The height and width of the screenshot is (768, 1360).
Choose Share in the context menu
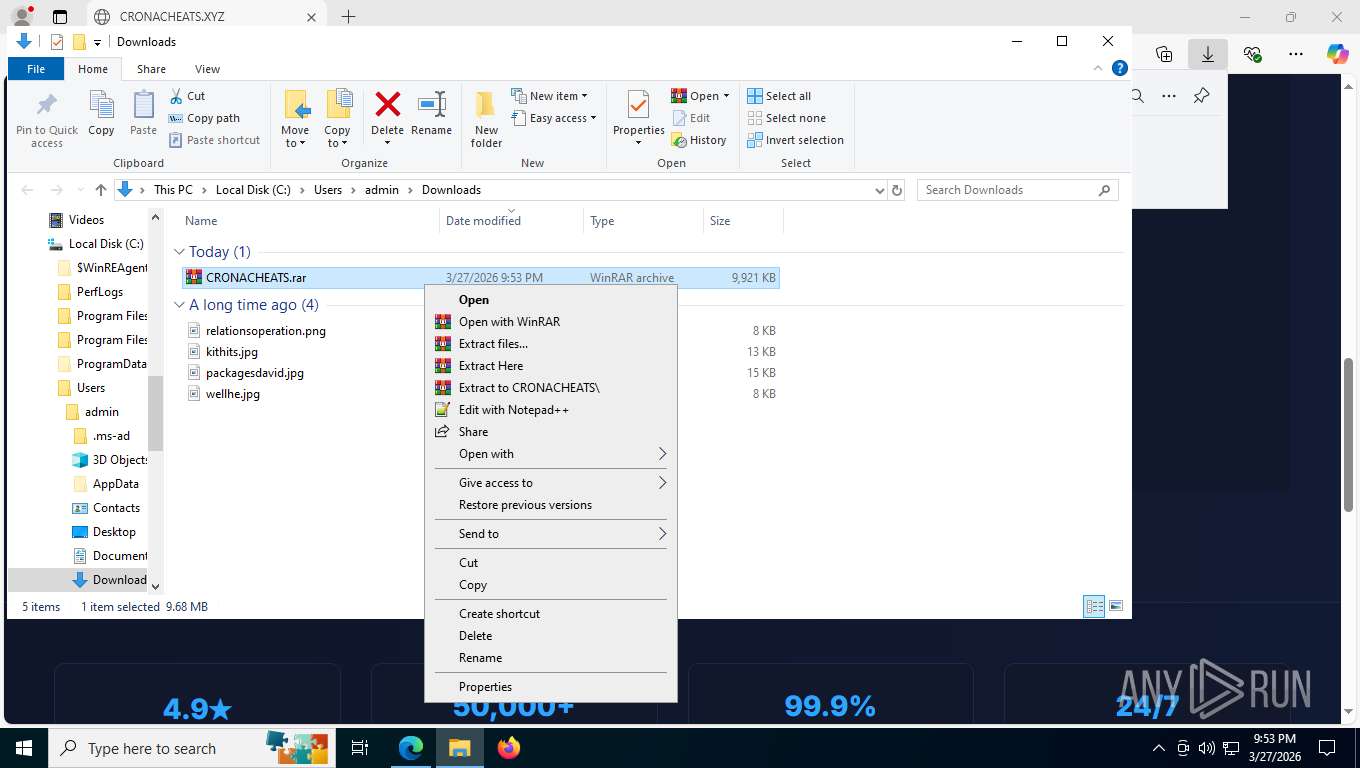tap(550, 432)
